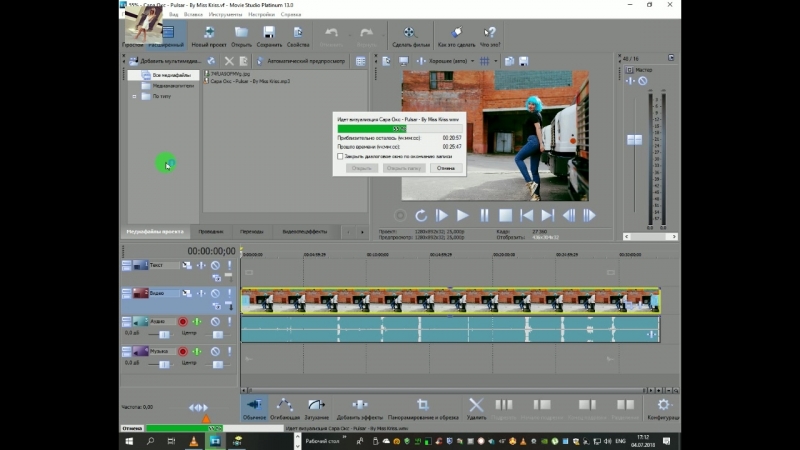Image resolution: width=800 pixels, height=450 pixels.
Task: Toggle record arm on the Audio (Аудио) track
Action: point(183,322)
